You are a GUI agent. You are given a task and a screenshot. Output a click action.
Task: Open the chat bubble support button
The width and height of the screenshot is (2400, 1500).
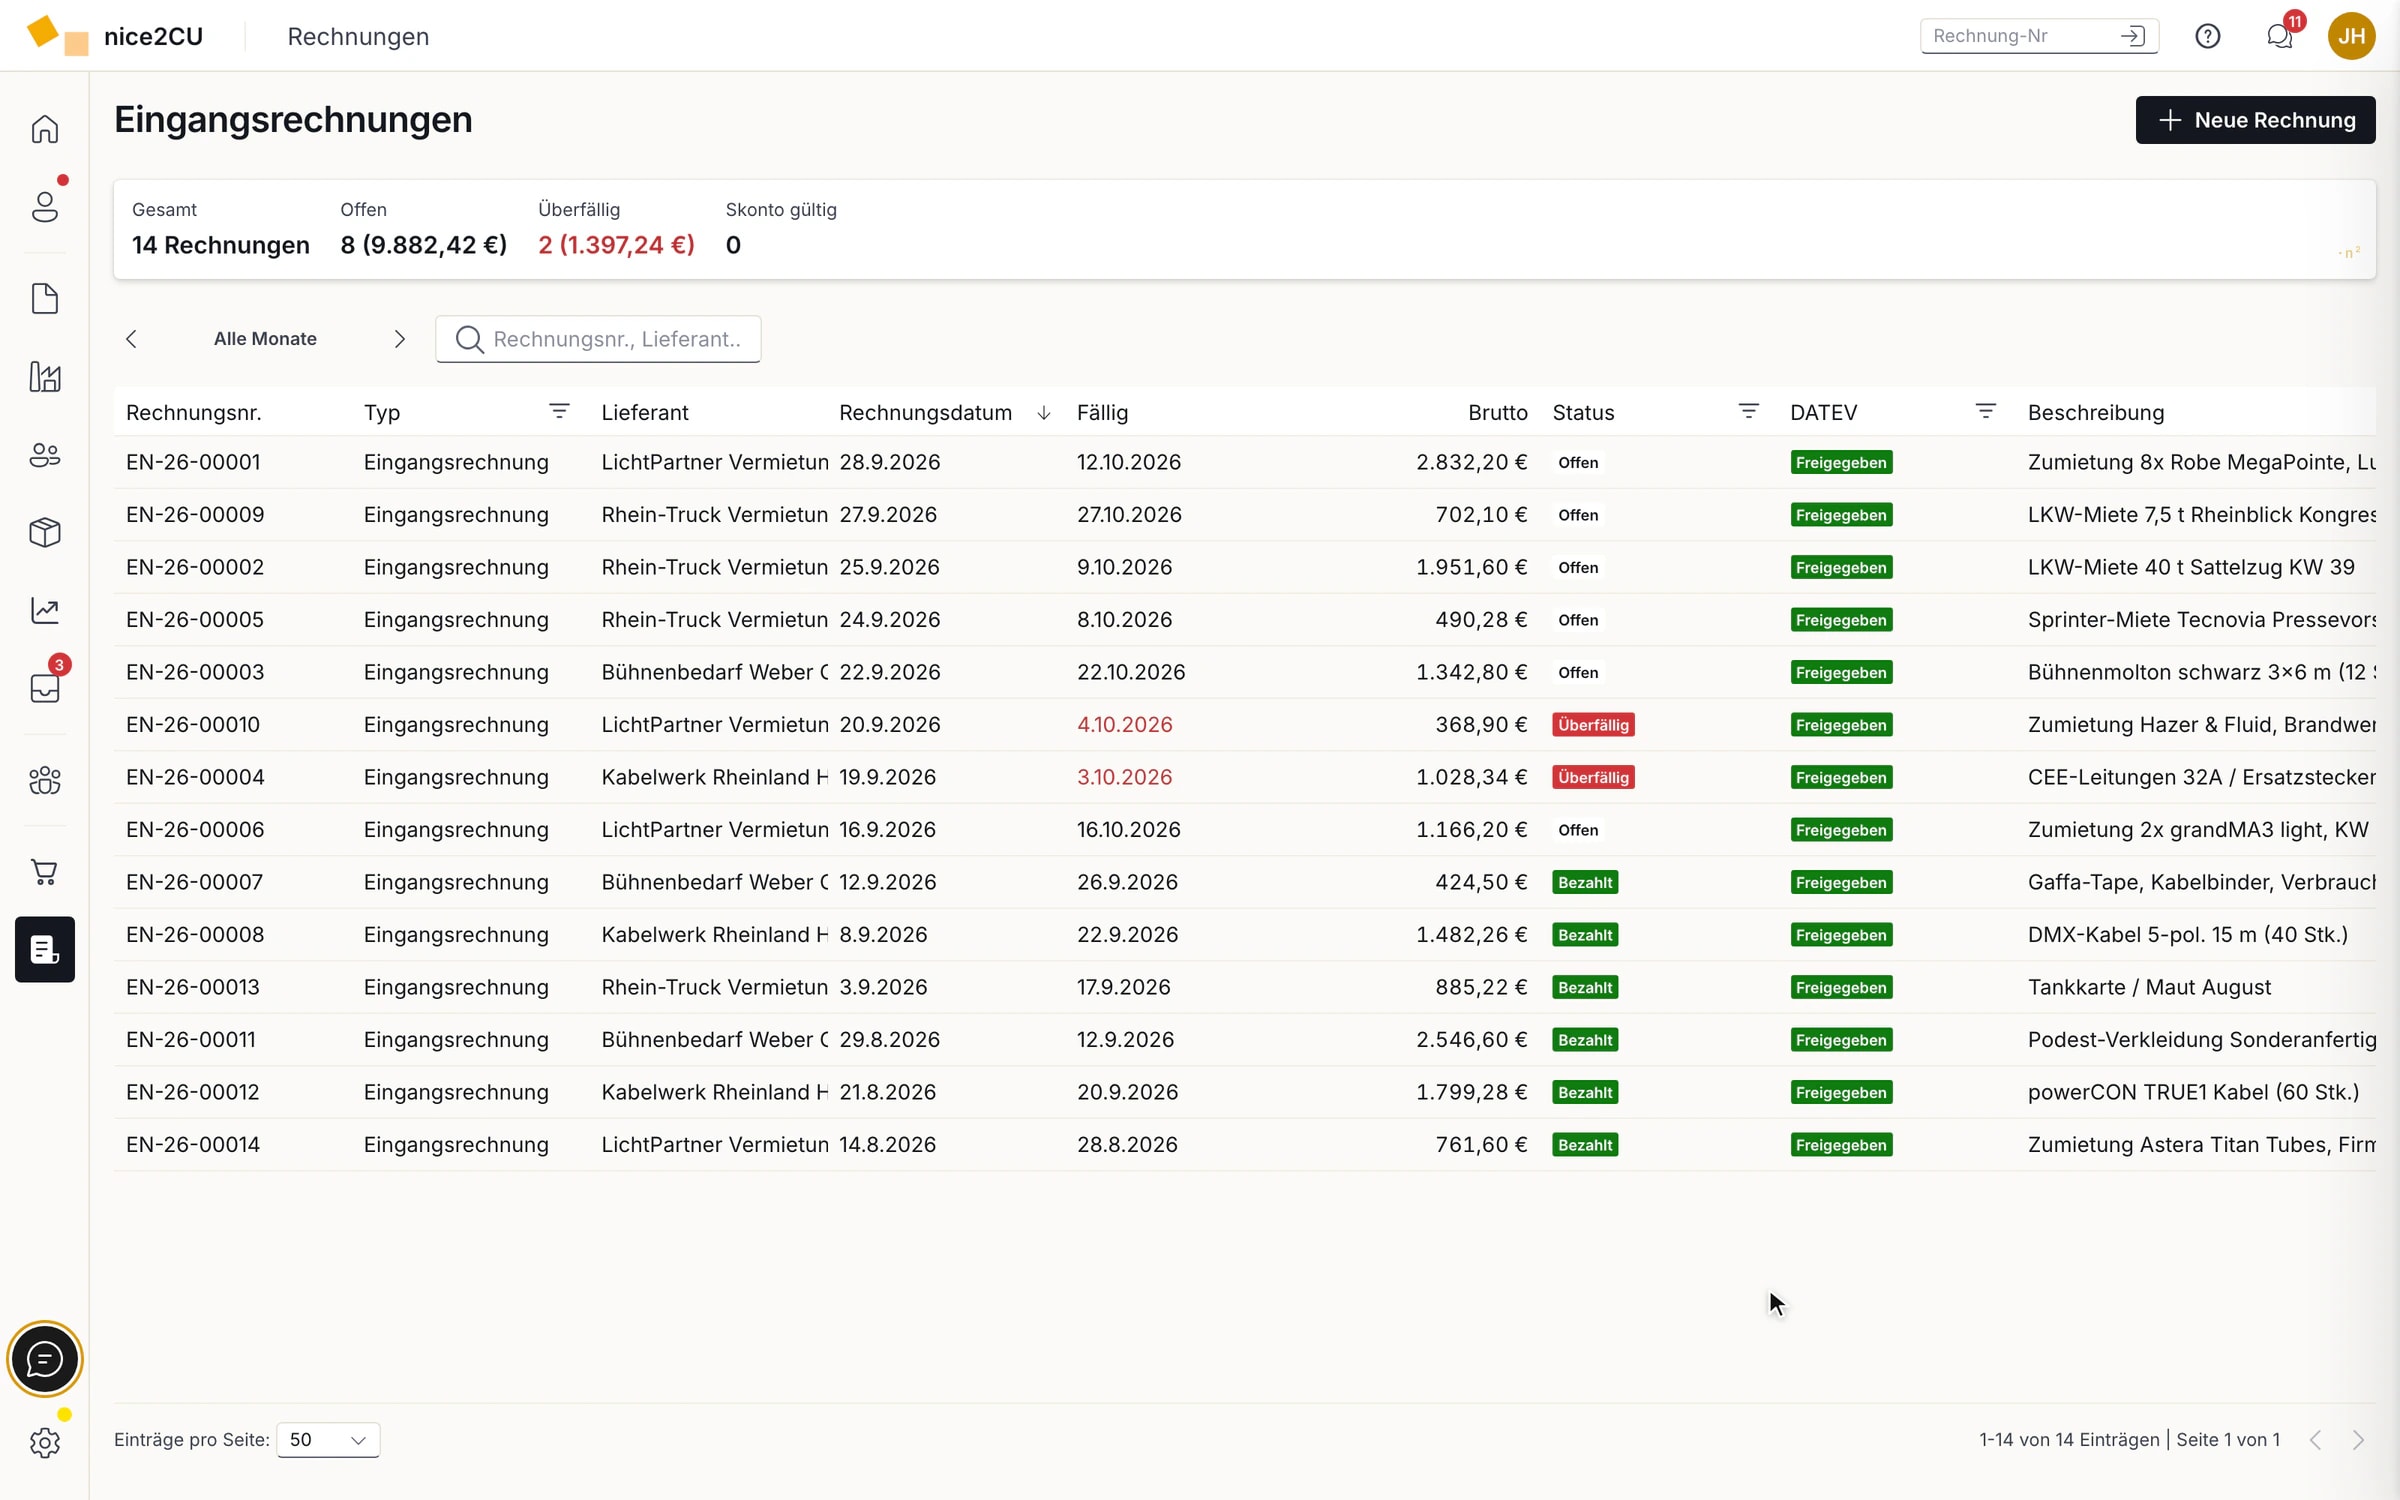pyautogui.click(x=44, y=1359)
